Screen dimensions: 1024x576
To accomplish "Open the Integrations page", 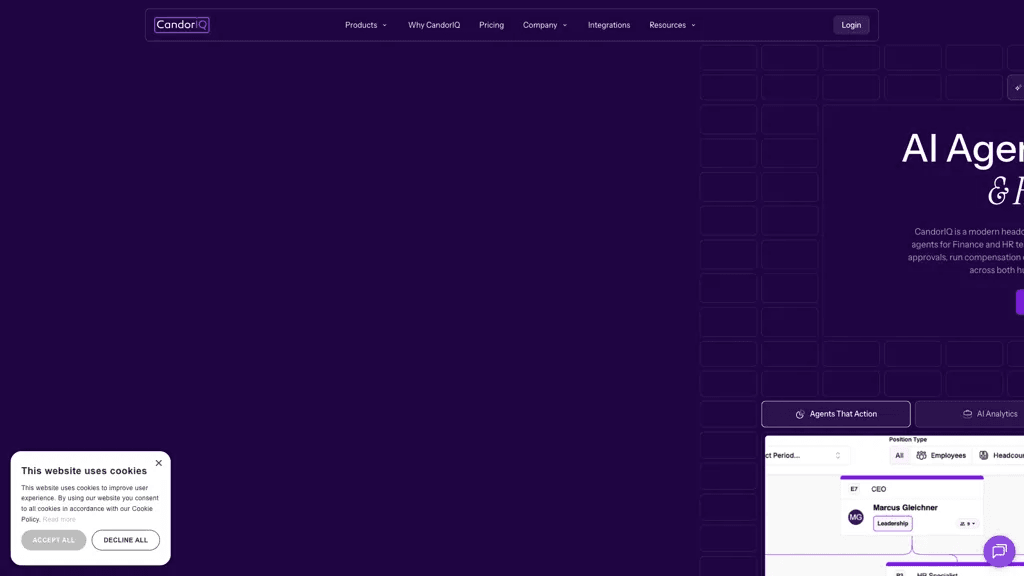I will pos(609,25).
